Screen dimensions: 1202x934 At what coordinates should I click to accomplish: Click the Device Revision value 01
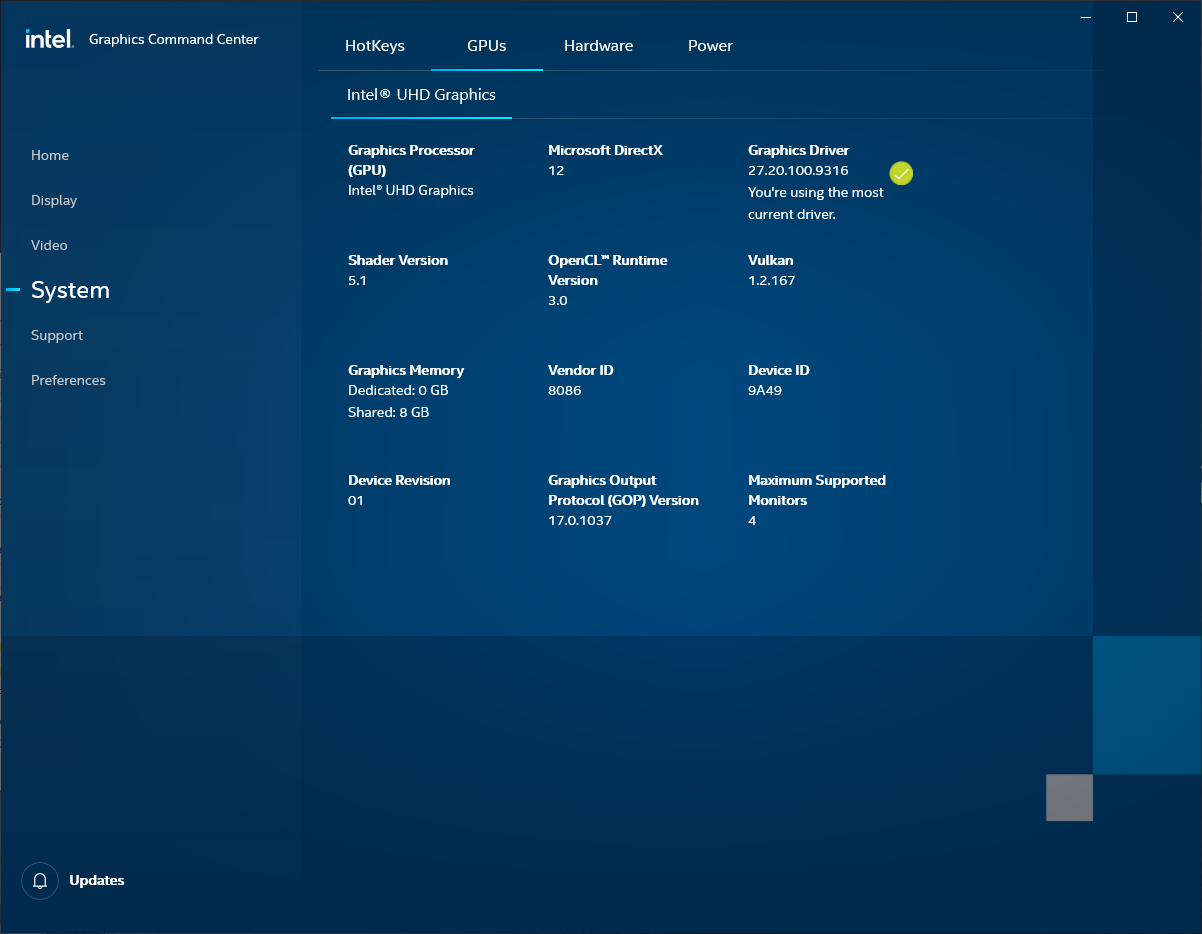[356, 500]
